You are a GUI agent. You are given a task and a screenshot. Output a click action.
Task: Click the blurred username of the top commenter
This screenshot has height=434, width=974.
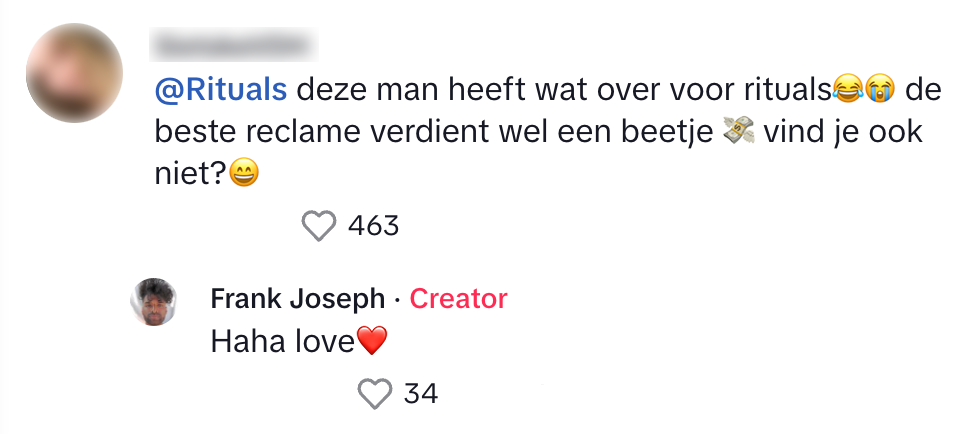(232, 45)
